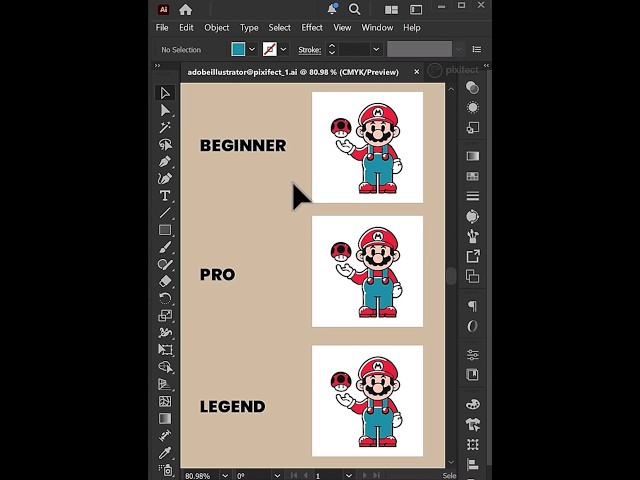Open the File menu

pyautogui.click(x=162, y=27)
